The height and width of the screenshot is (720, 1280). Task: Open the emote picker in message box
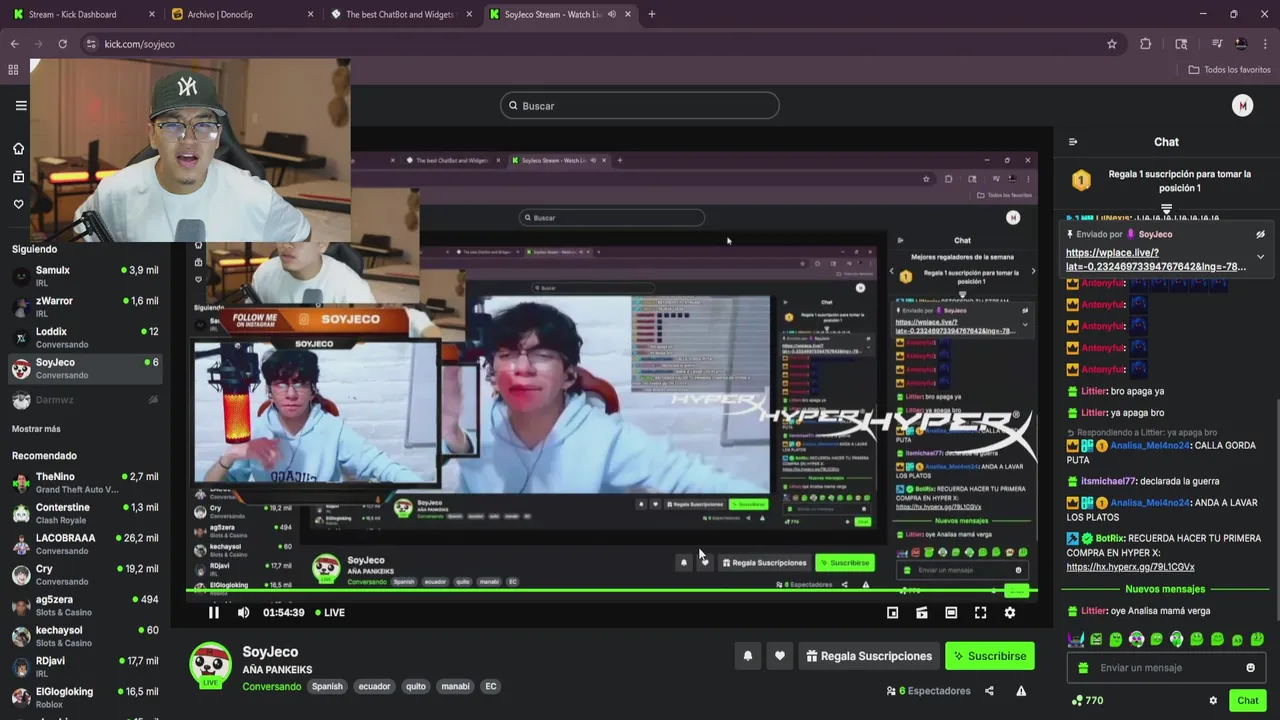coord(1250,668)
